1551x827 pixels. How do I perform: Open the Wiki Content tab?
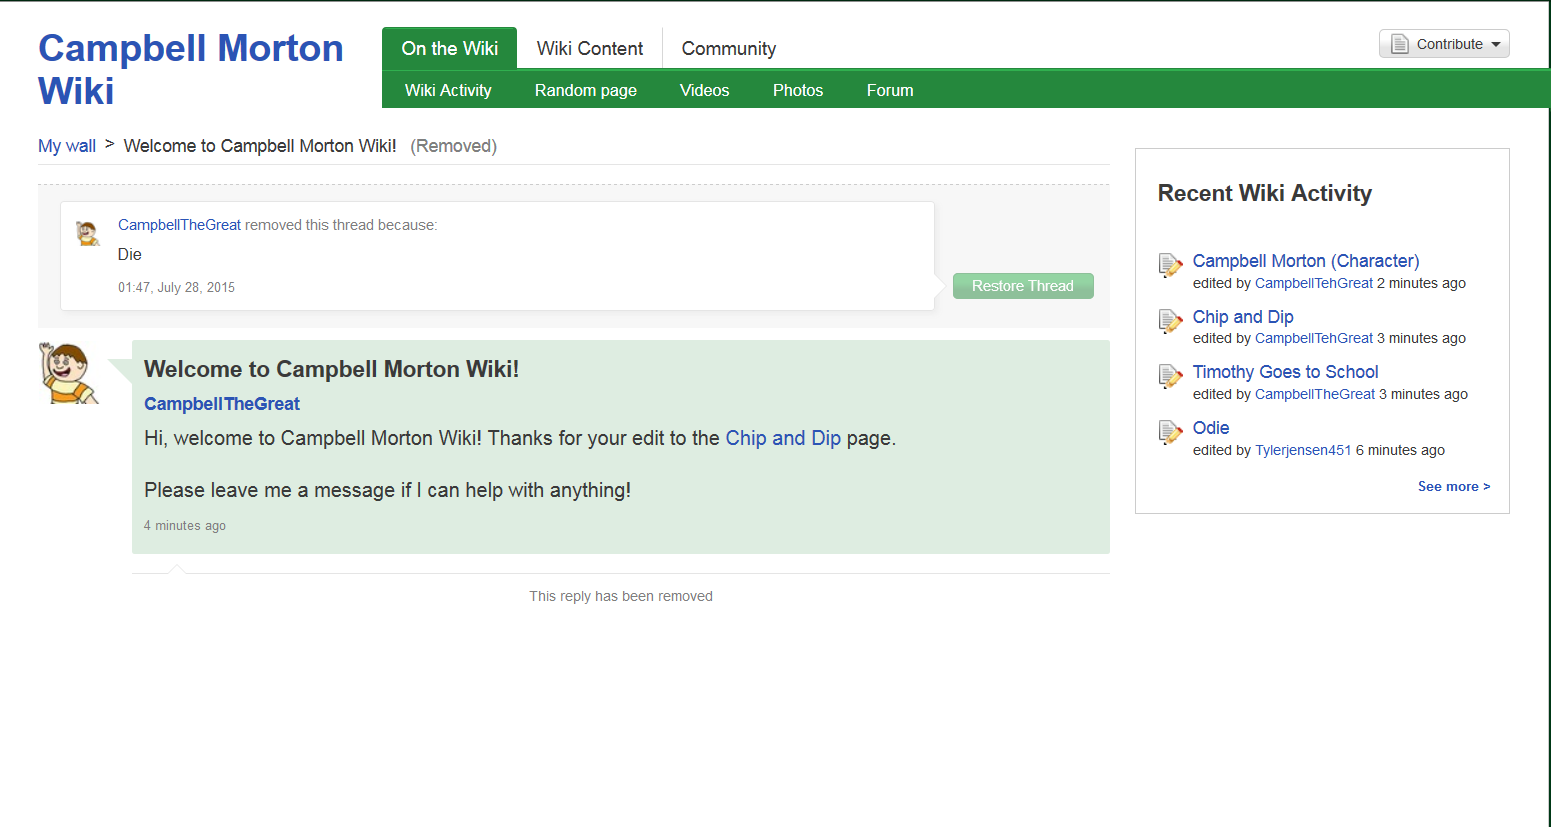click(x=590, y=48)
